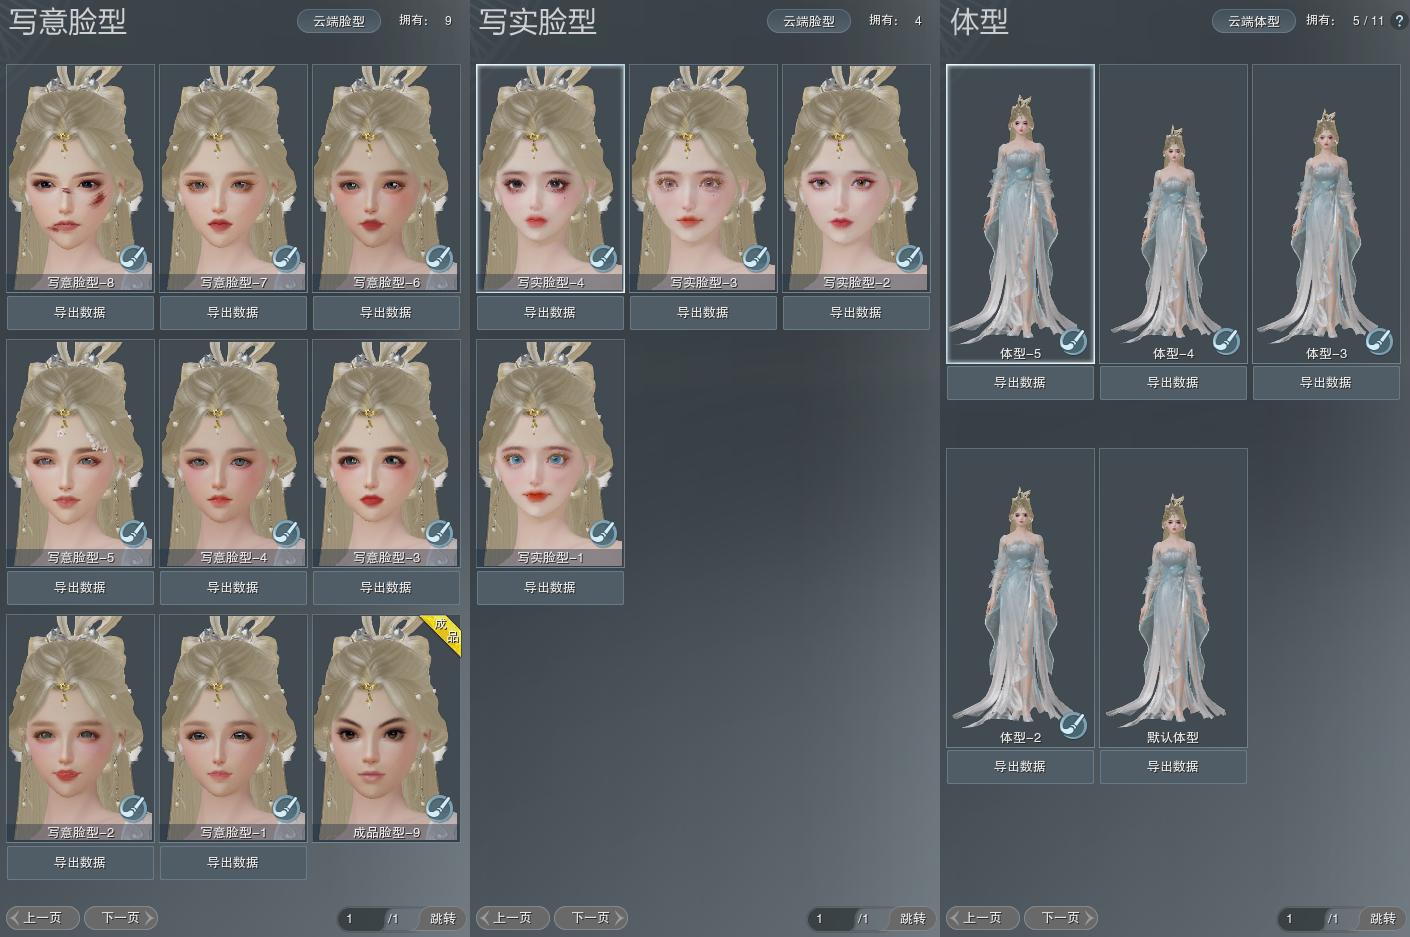
Task: Go to previous page in 写意脸型 panel
Action: [x=43, y=917]
